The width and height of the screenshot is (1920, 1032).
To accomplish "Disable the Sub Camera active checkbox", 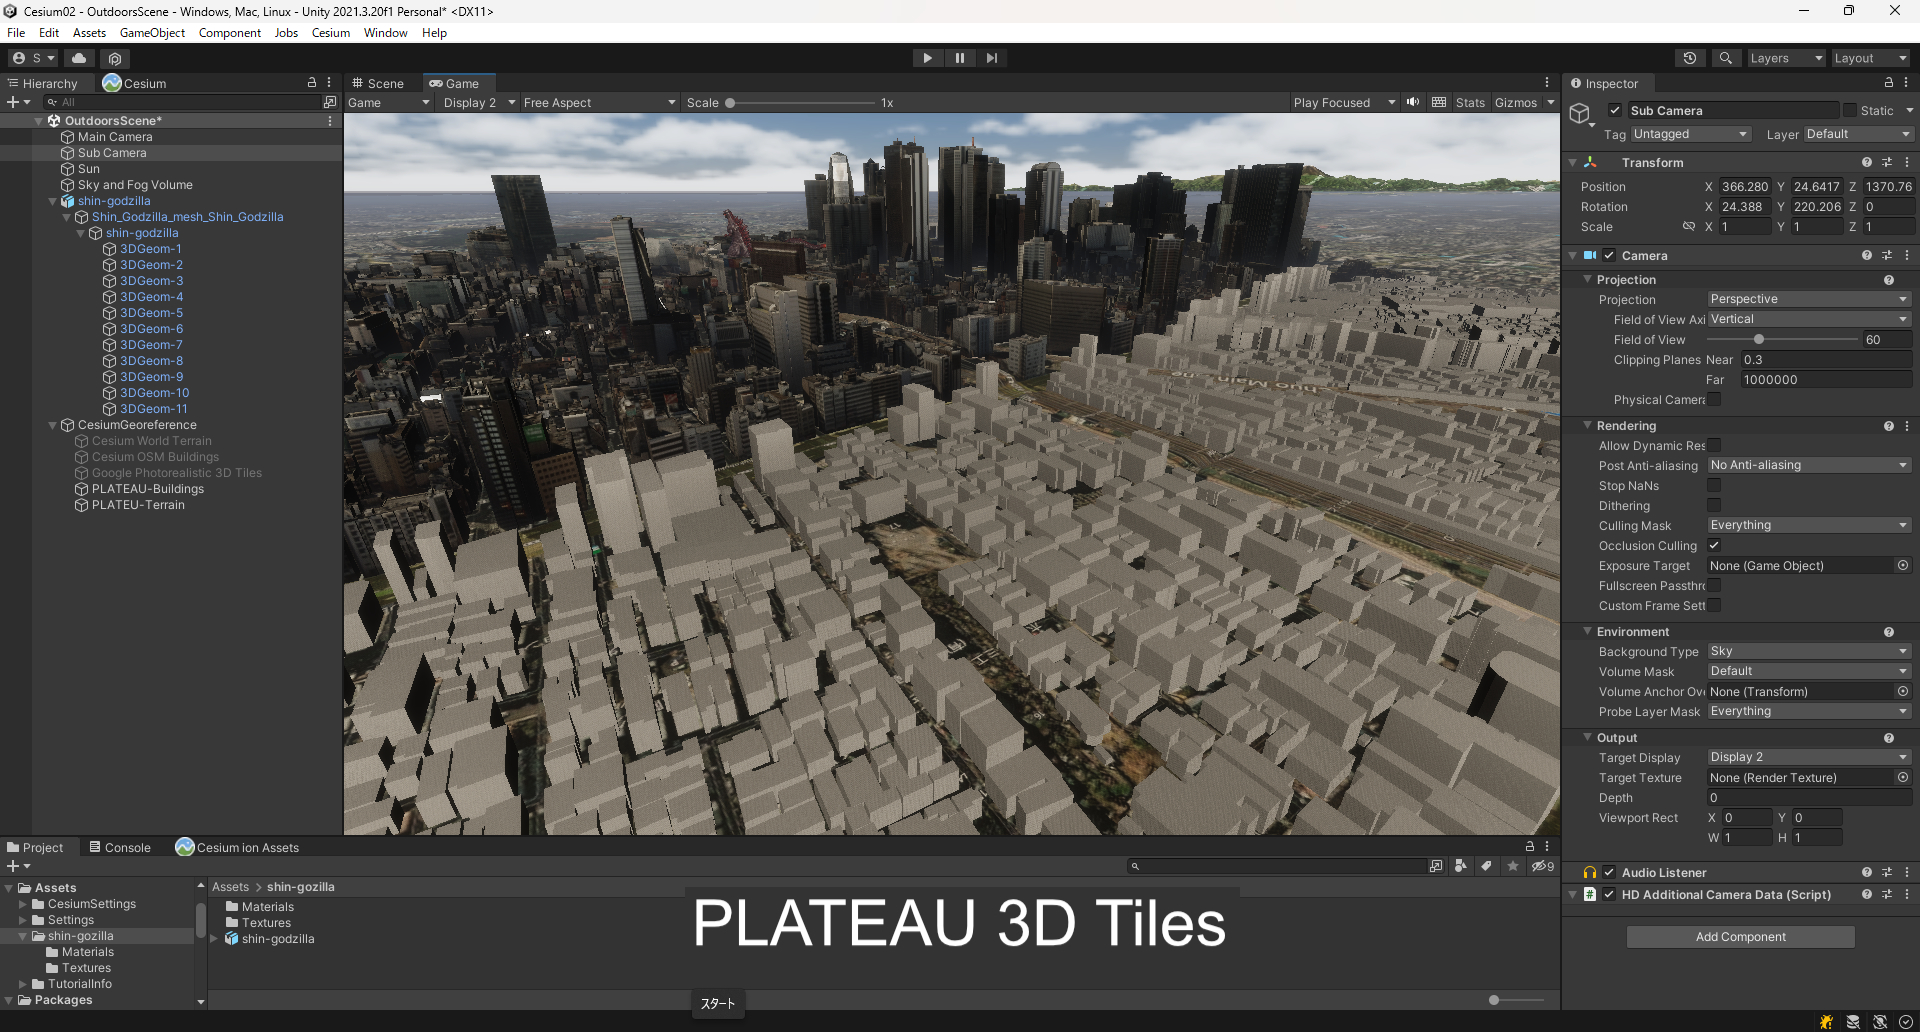I will coord(1615,110).
